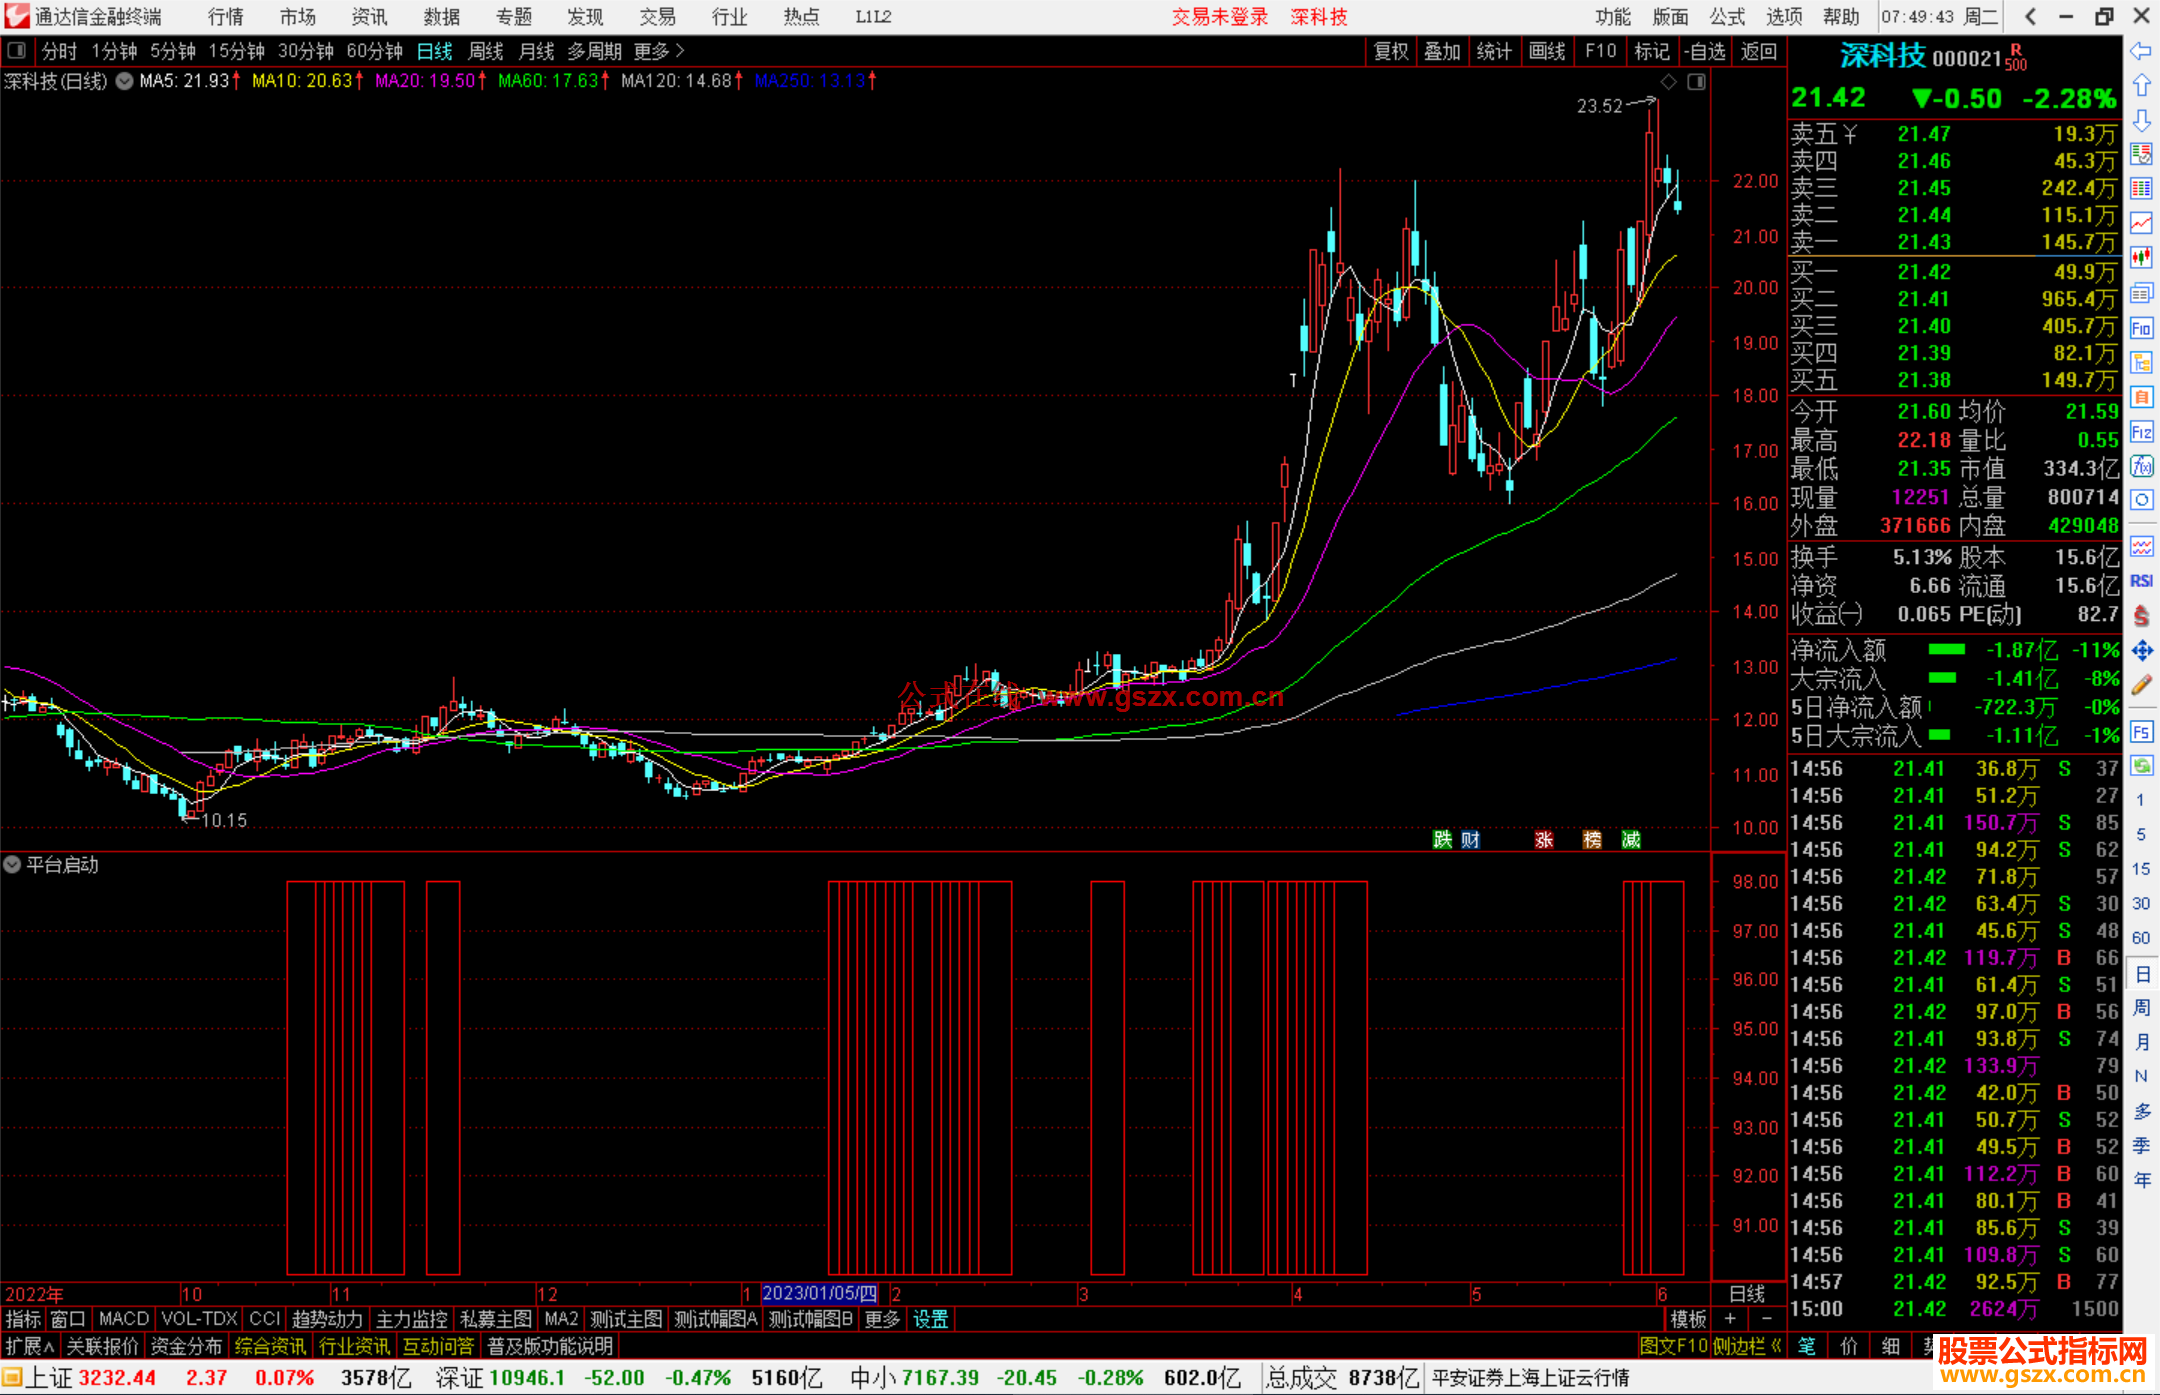
Task: Click the 设置 indicator settings link
Action: pos(930,1319)
